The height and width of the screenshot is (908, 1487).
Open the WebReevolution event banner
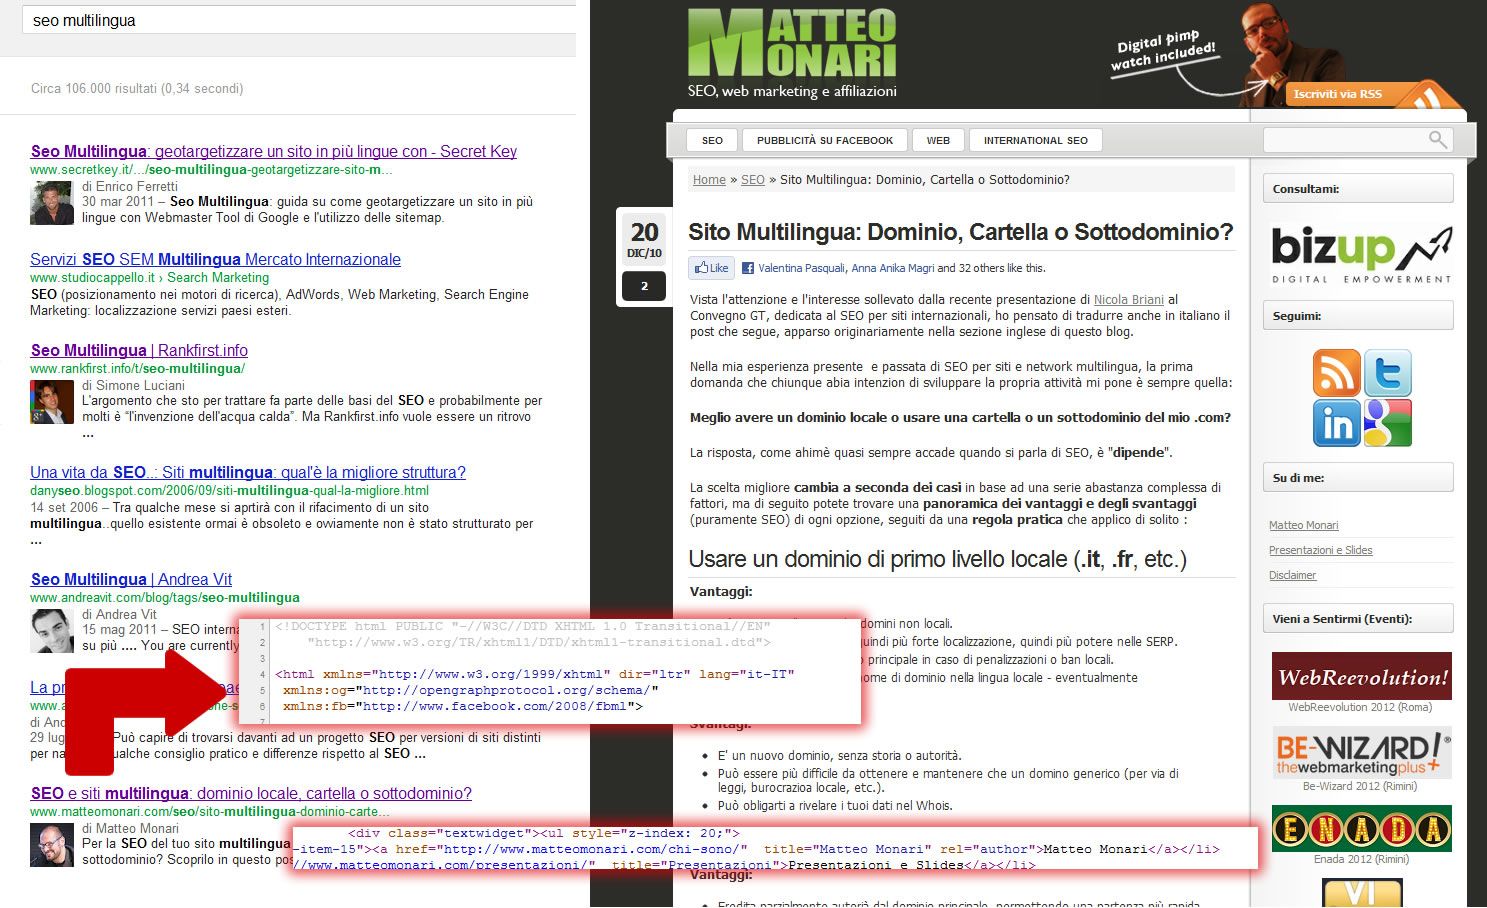point(1360,677)
